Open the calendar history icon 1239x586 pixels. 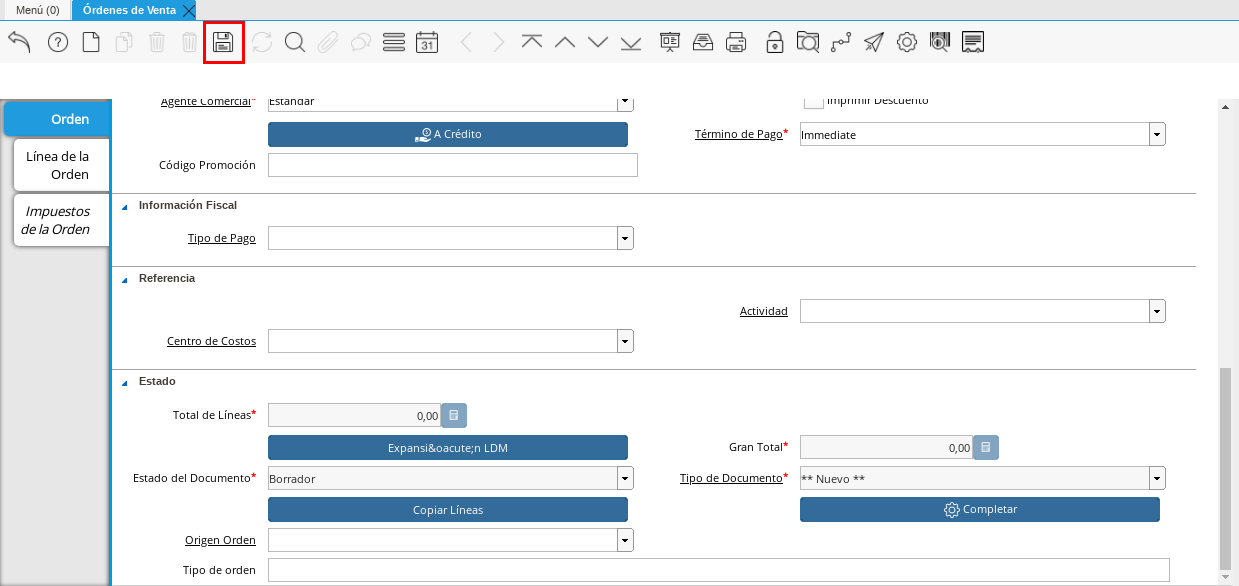pos(427,42)
